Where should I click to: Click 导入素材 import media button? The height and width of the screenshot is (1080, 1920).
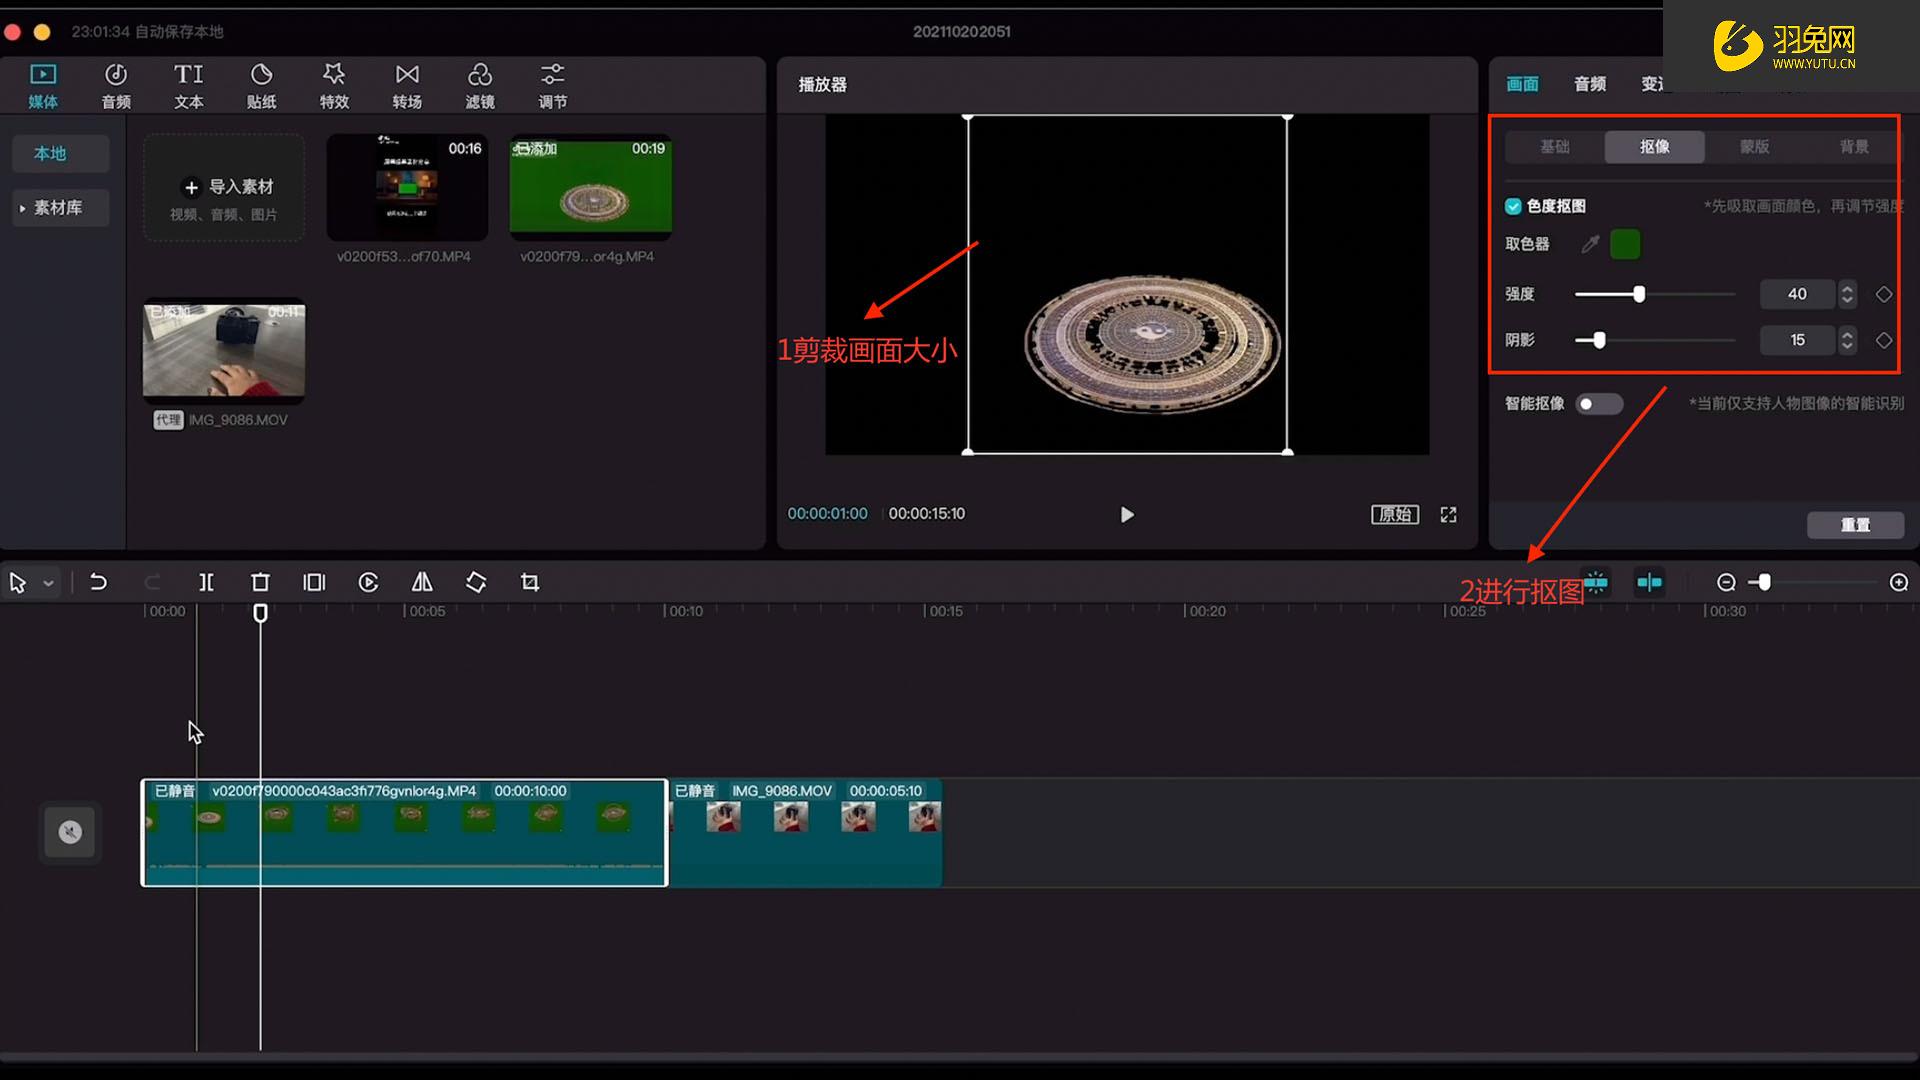pos(224,188)
